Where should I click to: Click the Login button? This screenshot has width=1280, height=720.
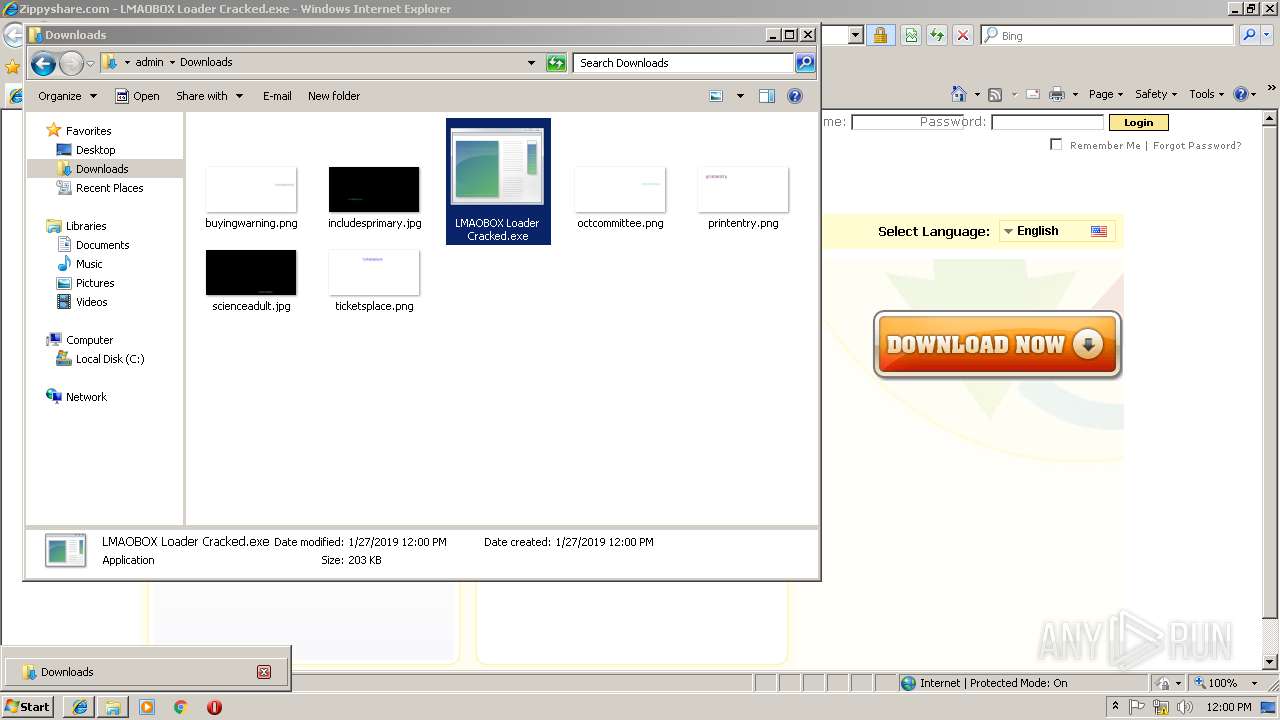pos(1138,122)
